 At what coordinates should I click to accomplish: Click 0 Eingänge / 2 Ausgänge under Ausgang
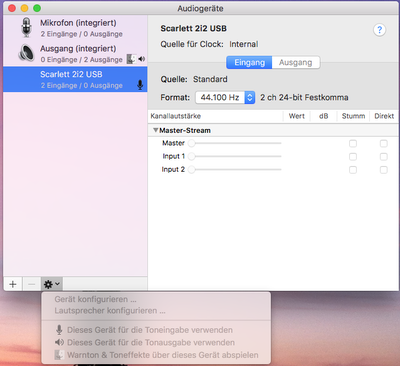(82, 60)
